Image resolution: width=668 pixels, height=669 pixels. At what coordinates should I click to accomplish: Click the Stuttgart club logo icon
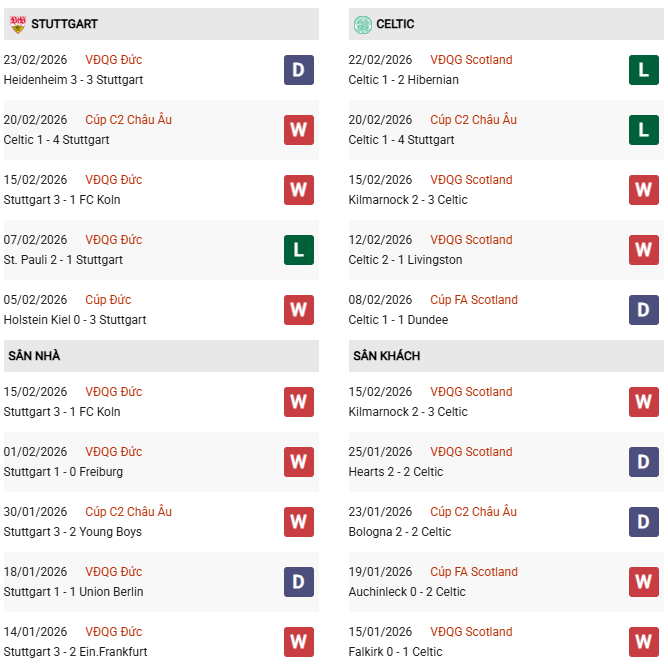coord(17,24)
